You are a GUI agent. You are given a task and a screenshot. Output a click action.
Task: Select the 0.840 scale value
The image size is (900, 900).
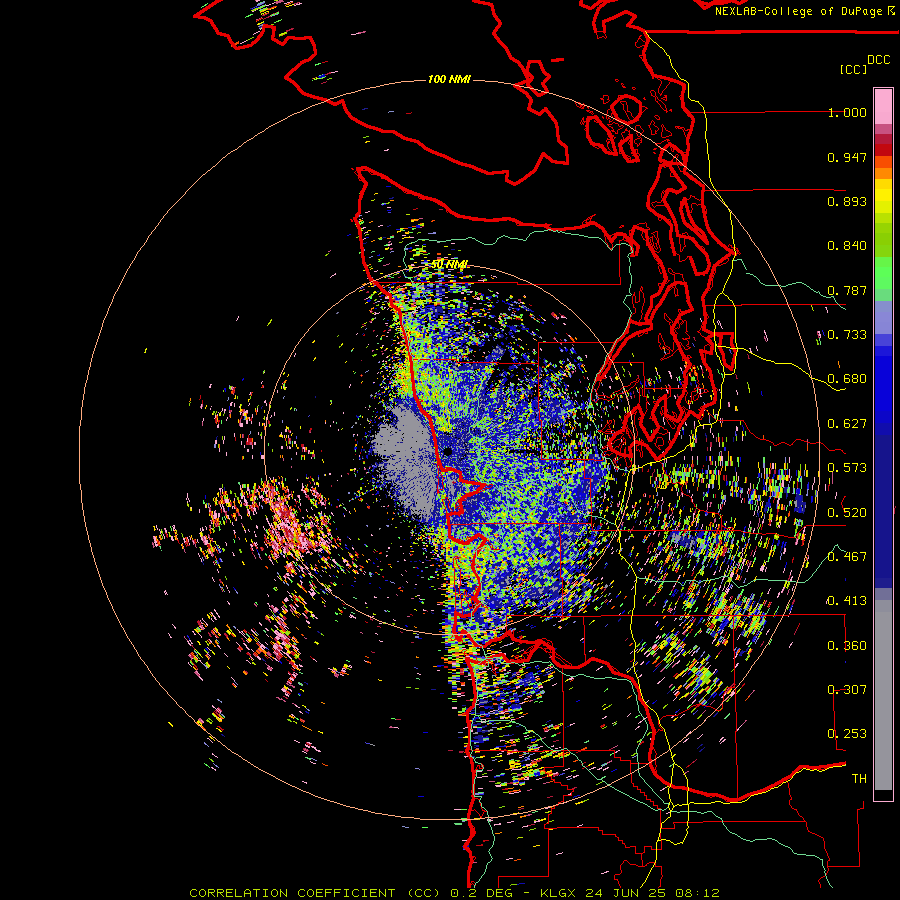847,246
